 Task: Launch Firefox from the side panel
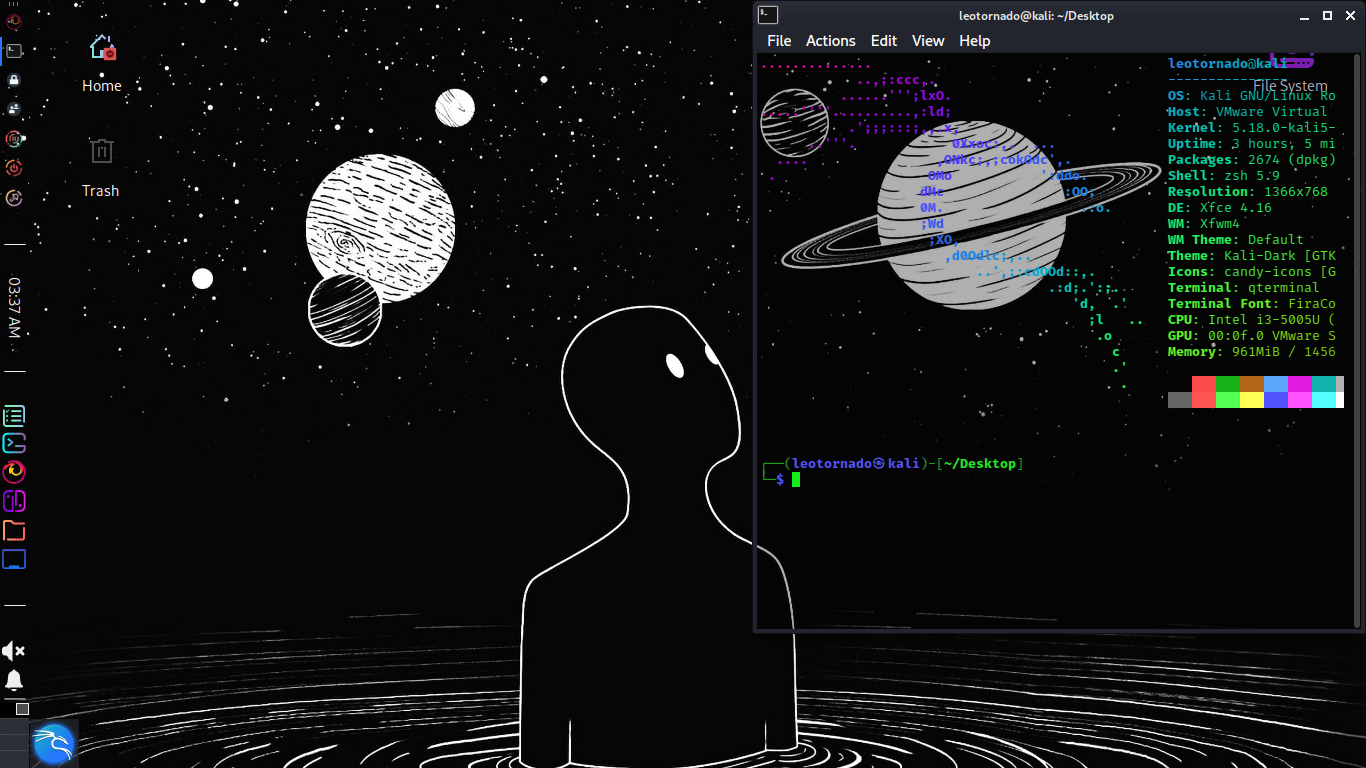(14, 471)
